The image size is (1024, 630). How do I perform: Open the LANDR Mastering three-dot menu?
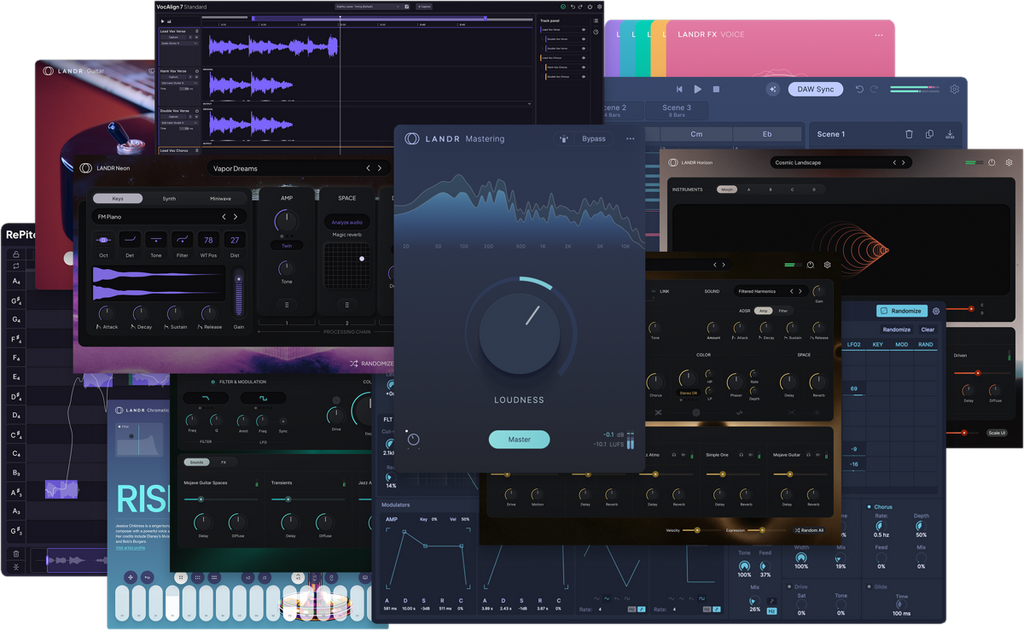tap(630, 138)
